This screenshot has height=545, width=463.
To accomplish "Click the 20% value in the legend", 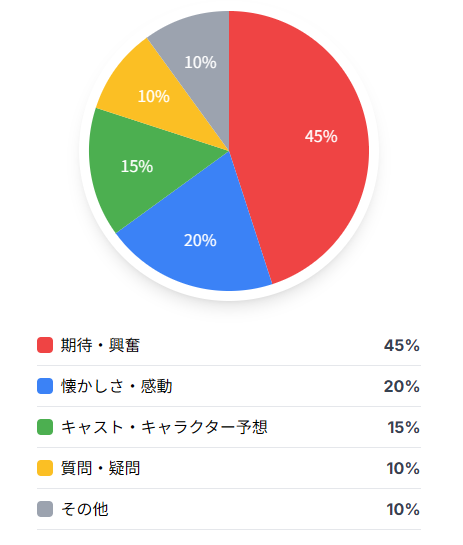I will 402,387.
